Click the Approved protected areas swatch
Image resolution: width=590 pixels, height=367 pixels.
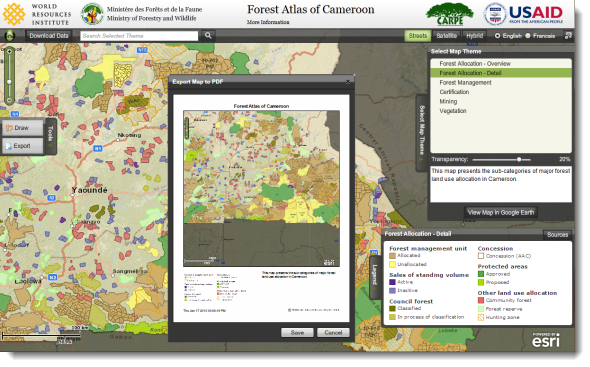pyautogui.click(x=481, y=274)
